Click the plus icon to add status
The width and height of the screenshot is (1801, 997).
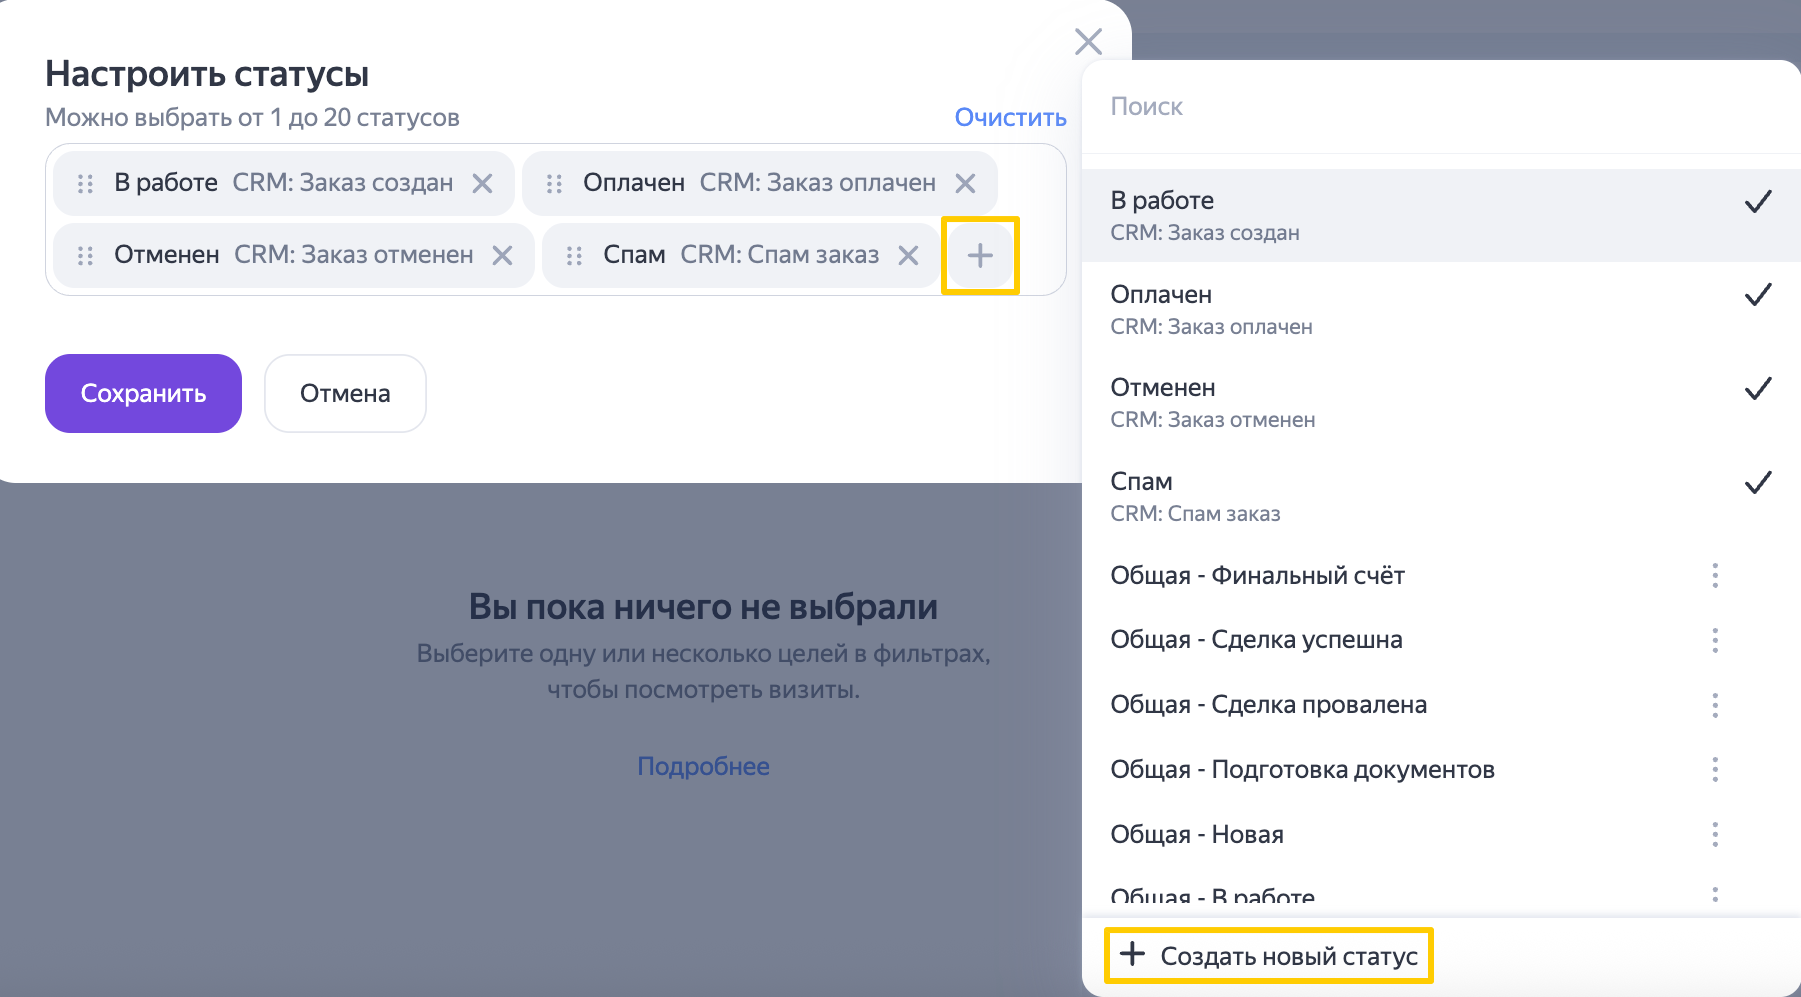980,256
